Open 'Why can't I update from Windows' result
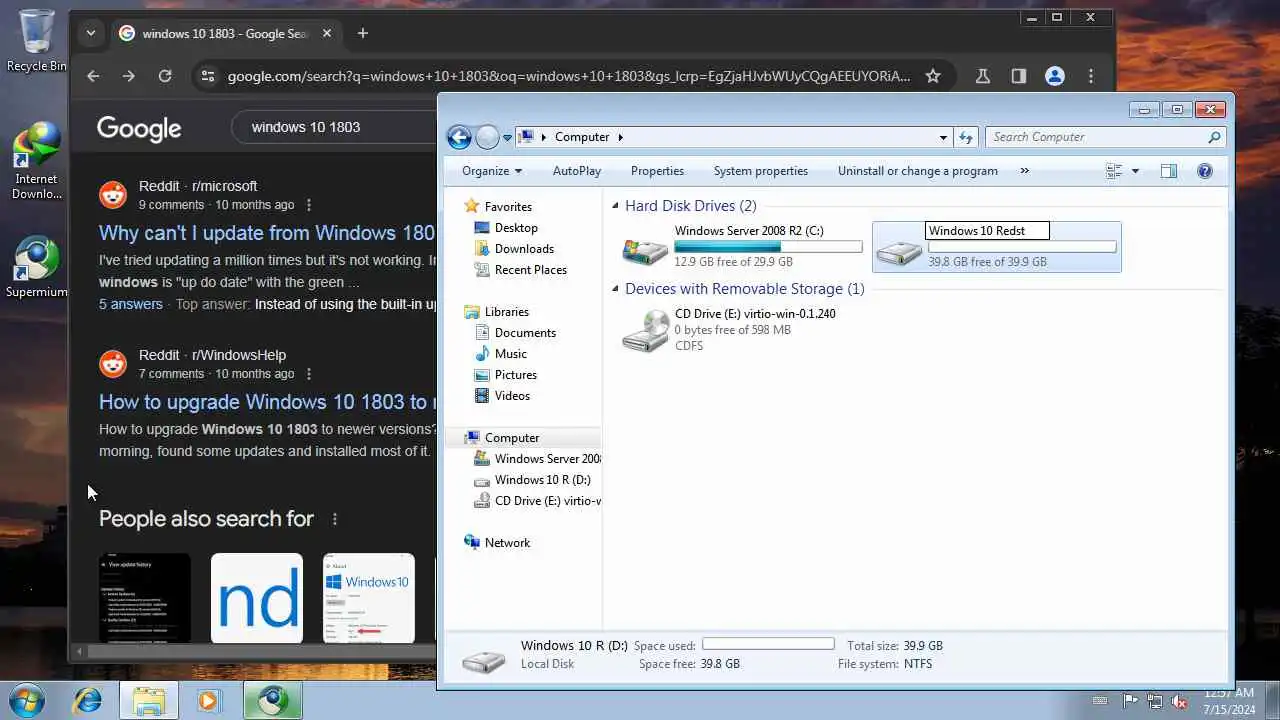Viewport: 1280px width, 720px height. point(267,233)
